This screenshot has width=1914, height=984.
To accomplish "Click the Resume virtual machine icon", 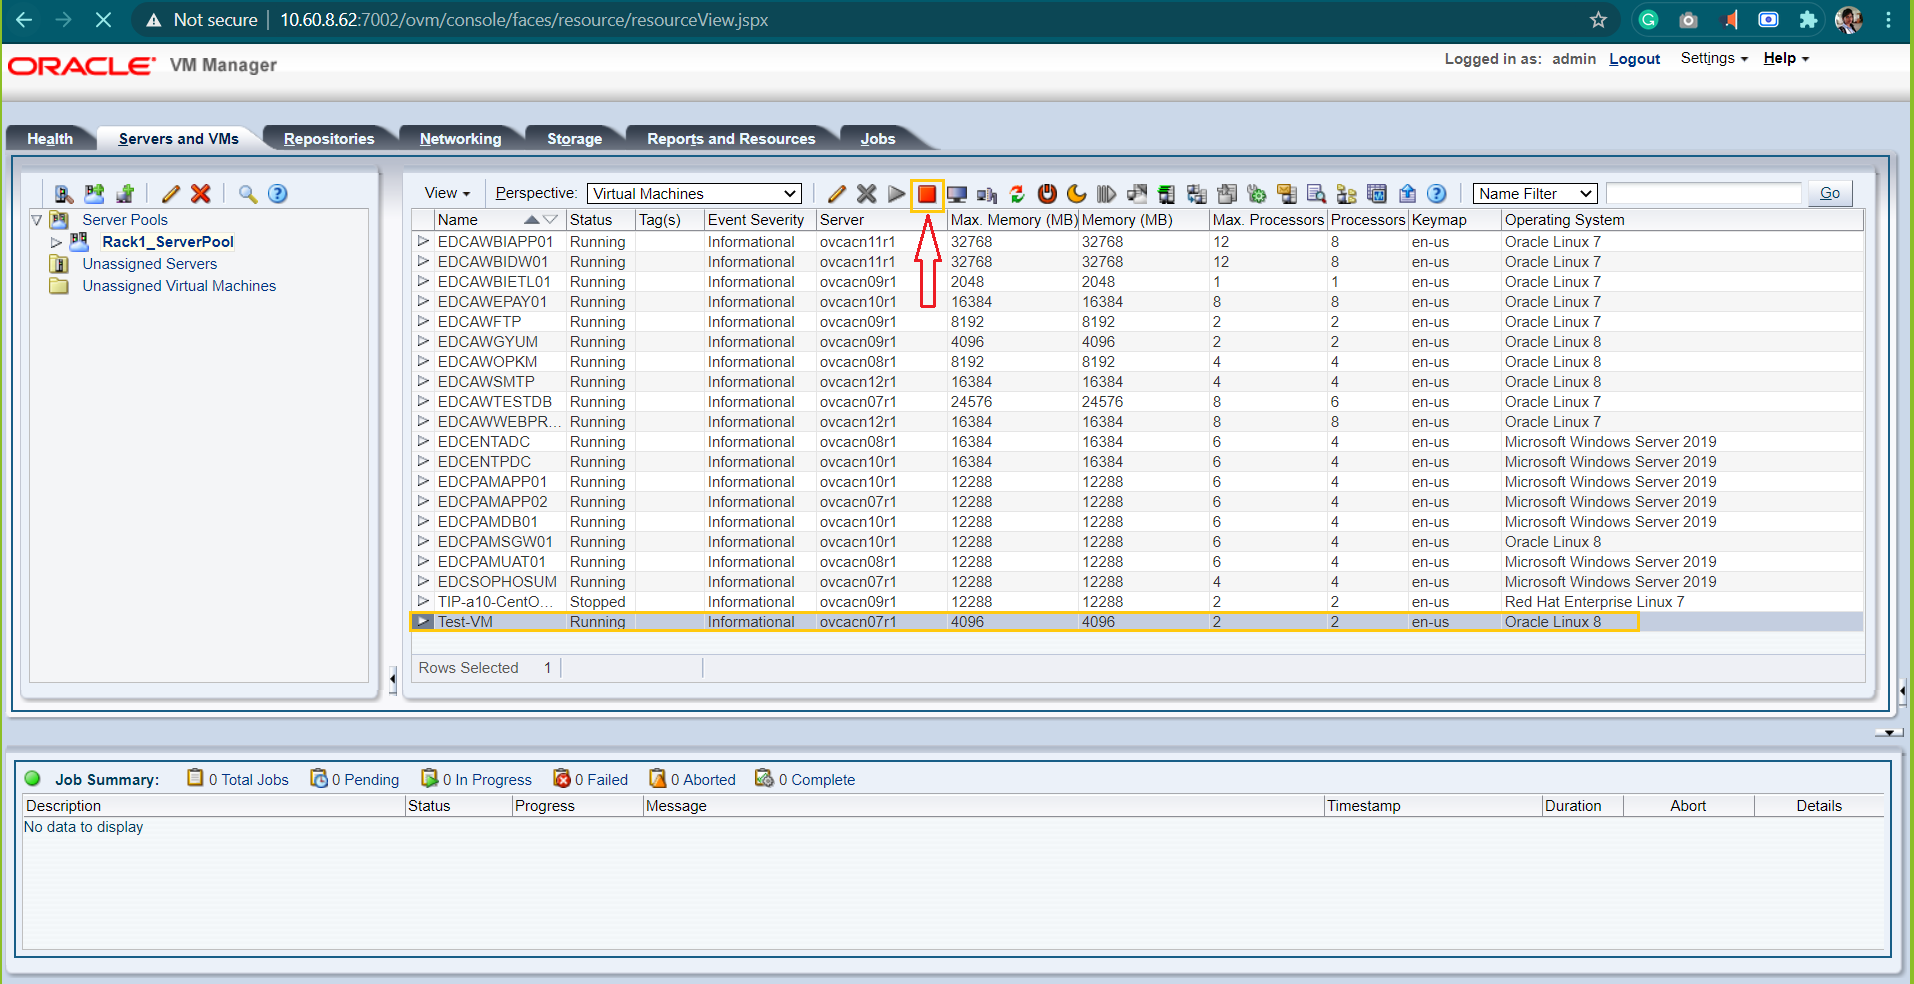I will (1107, 194).
